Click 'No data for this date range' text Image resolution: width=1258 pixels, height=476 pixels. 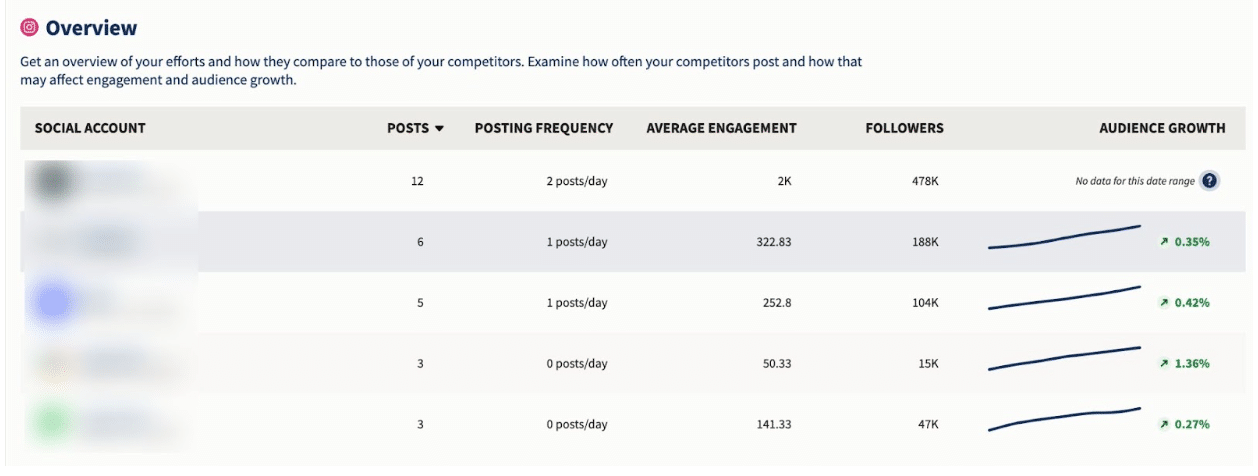[1135, 181]
